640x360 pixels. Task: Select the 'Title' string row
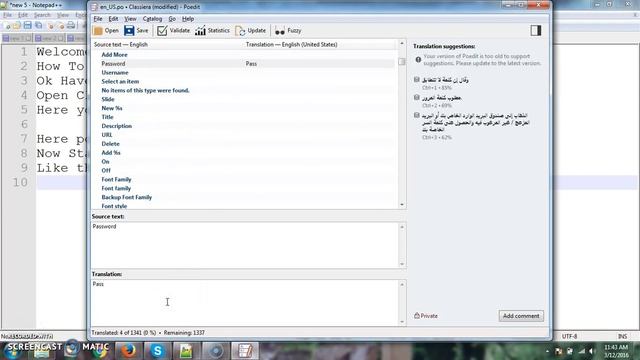pyautogui.click(x=244, y=117)
